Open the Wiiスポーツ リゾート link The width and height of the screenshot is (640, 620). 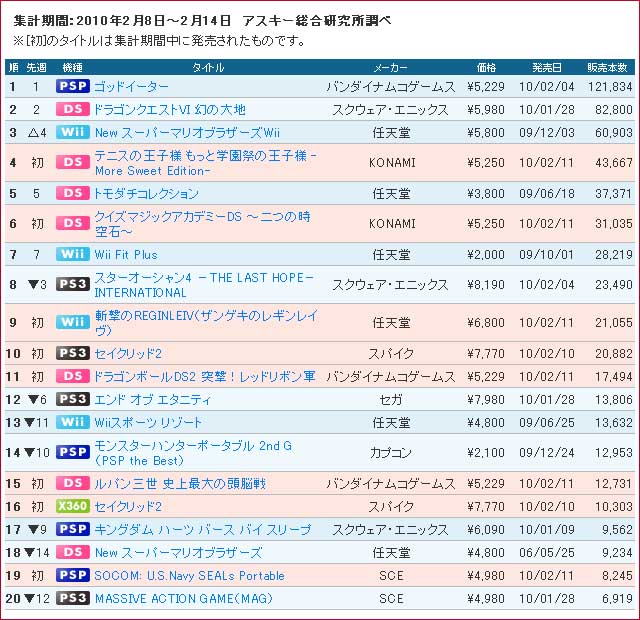[148, 422]
